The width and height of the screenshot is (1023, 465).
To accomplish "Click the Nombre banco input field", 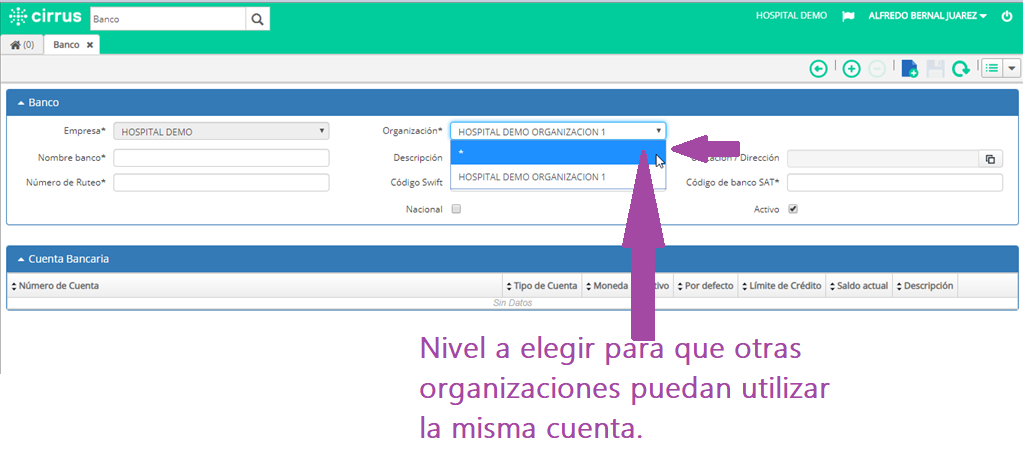I will click(221, 158).
